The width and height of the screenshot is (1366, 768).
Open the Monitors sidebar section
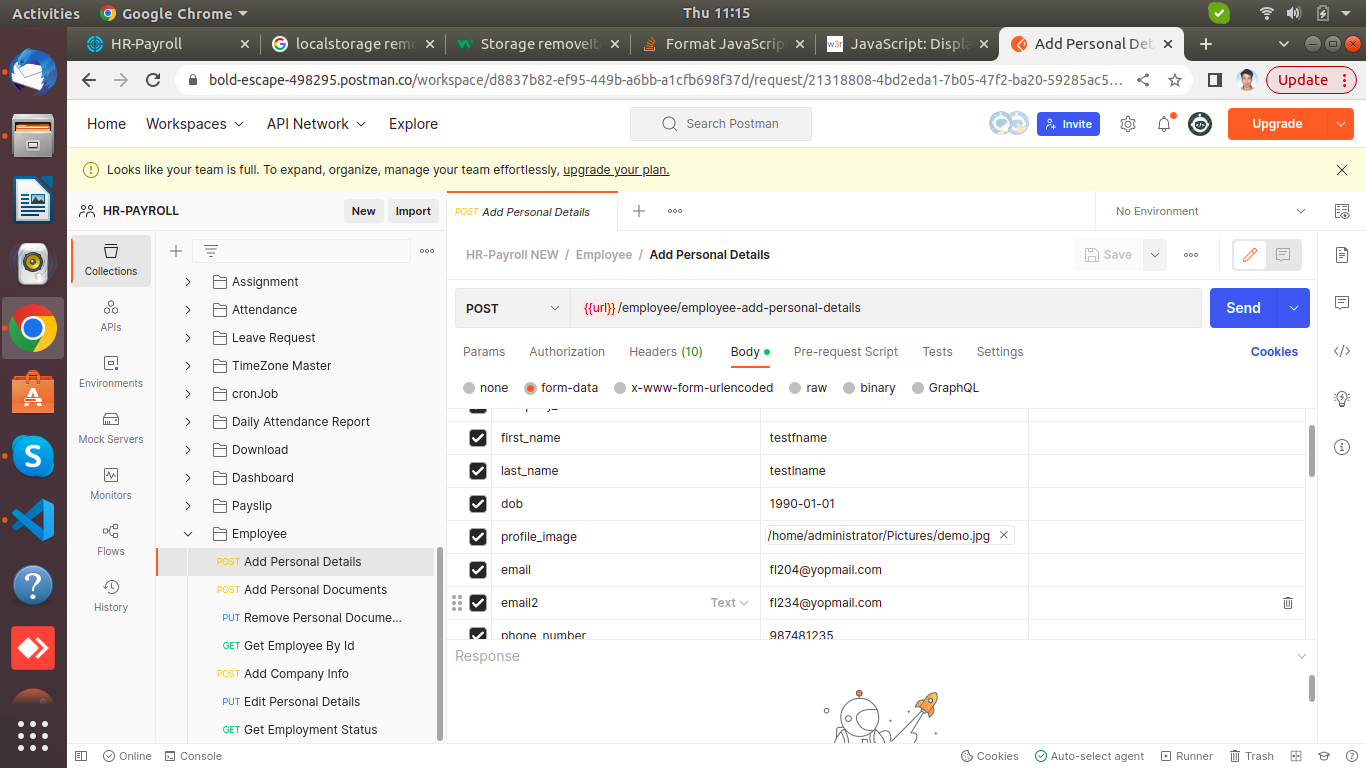click(111, 483)
